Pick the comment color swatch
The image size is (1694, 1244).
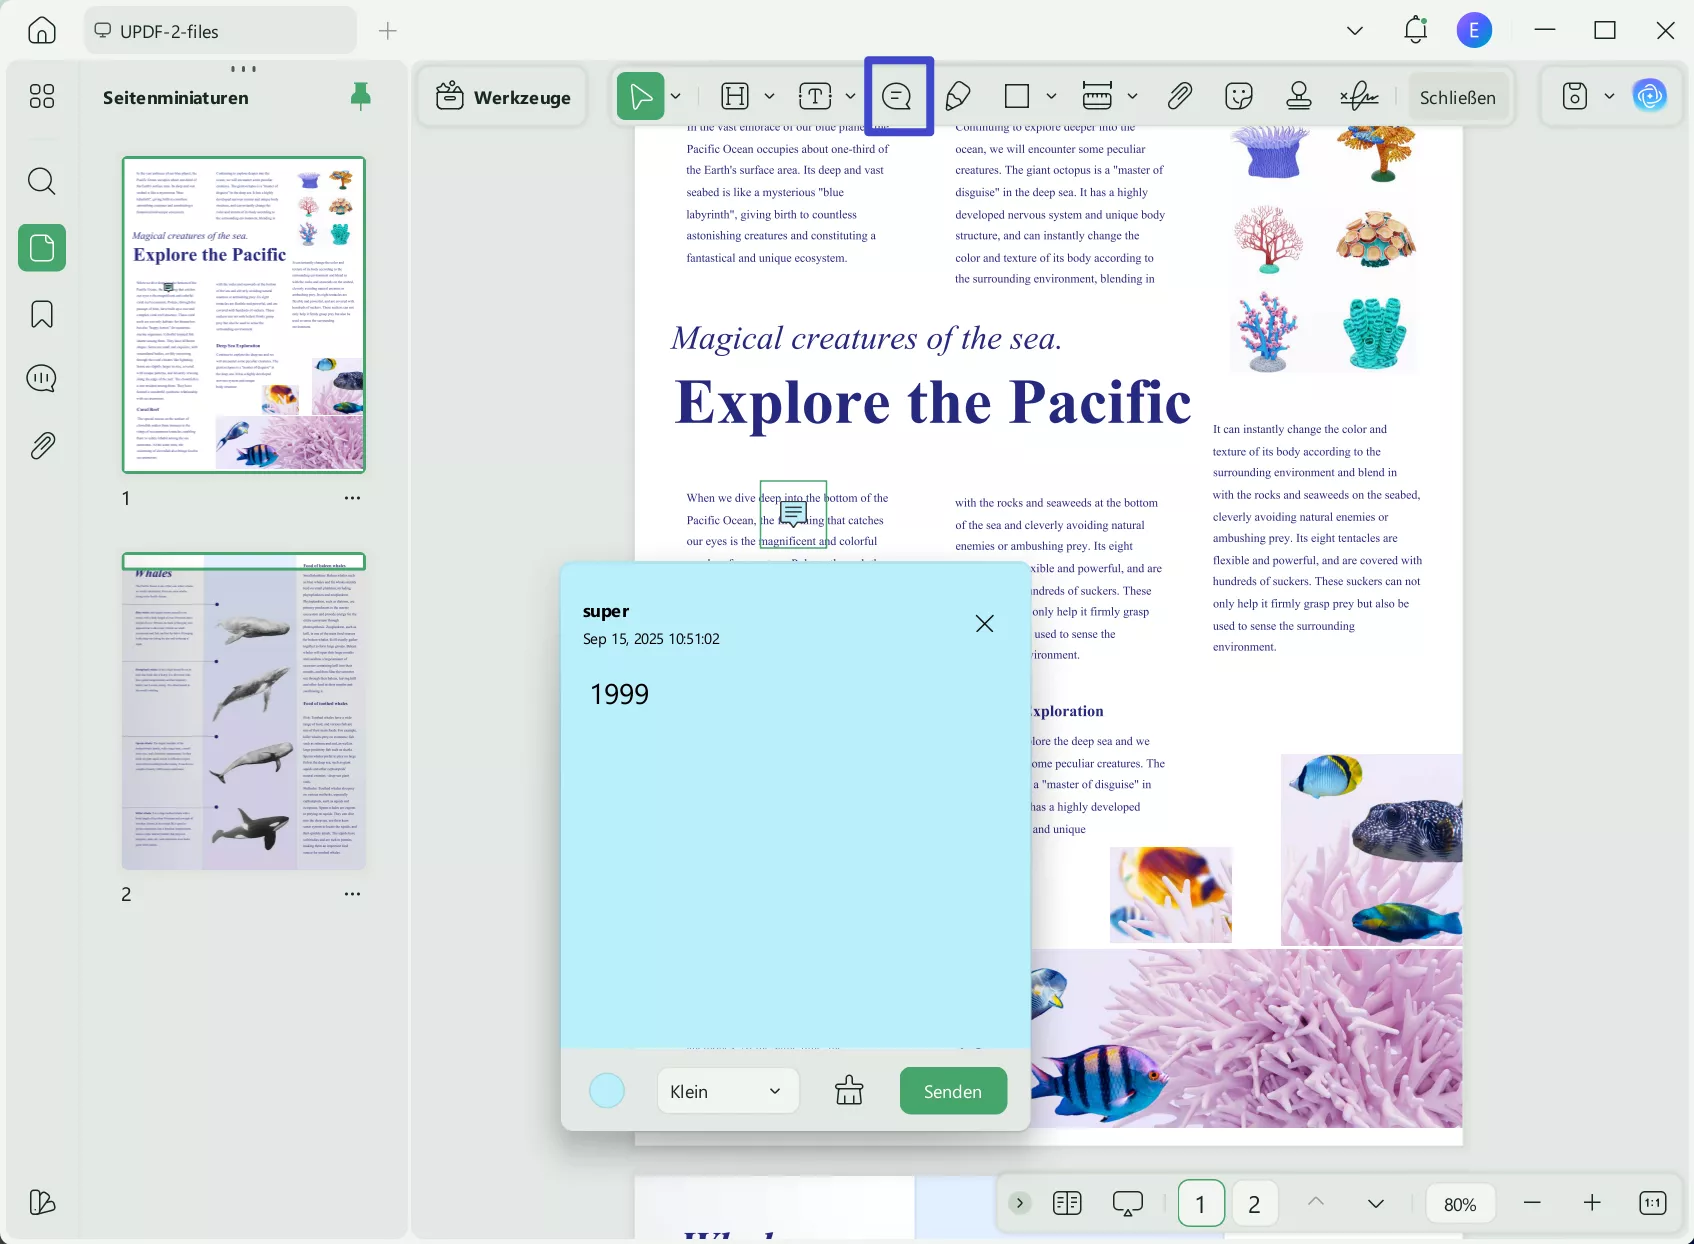tap(607, 1091)
